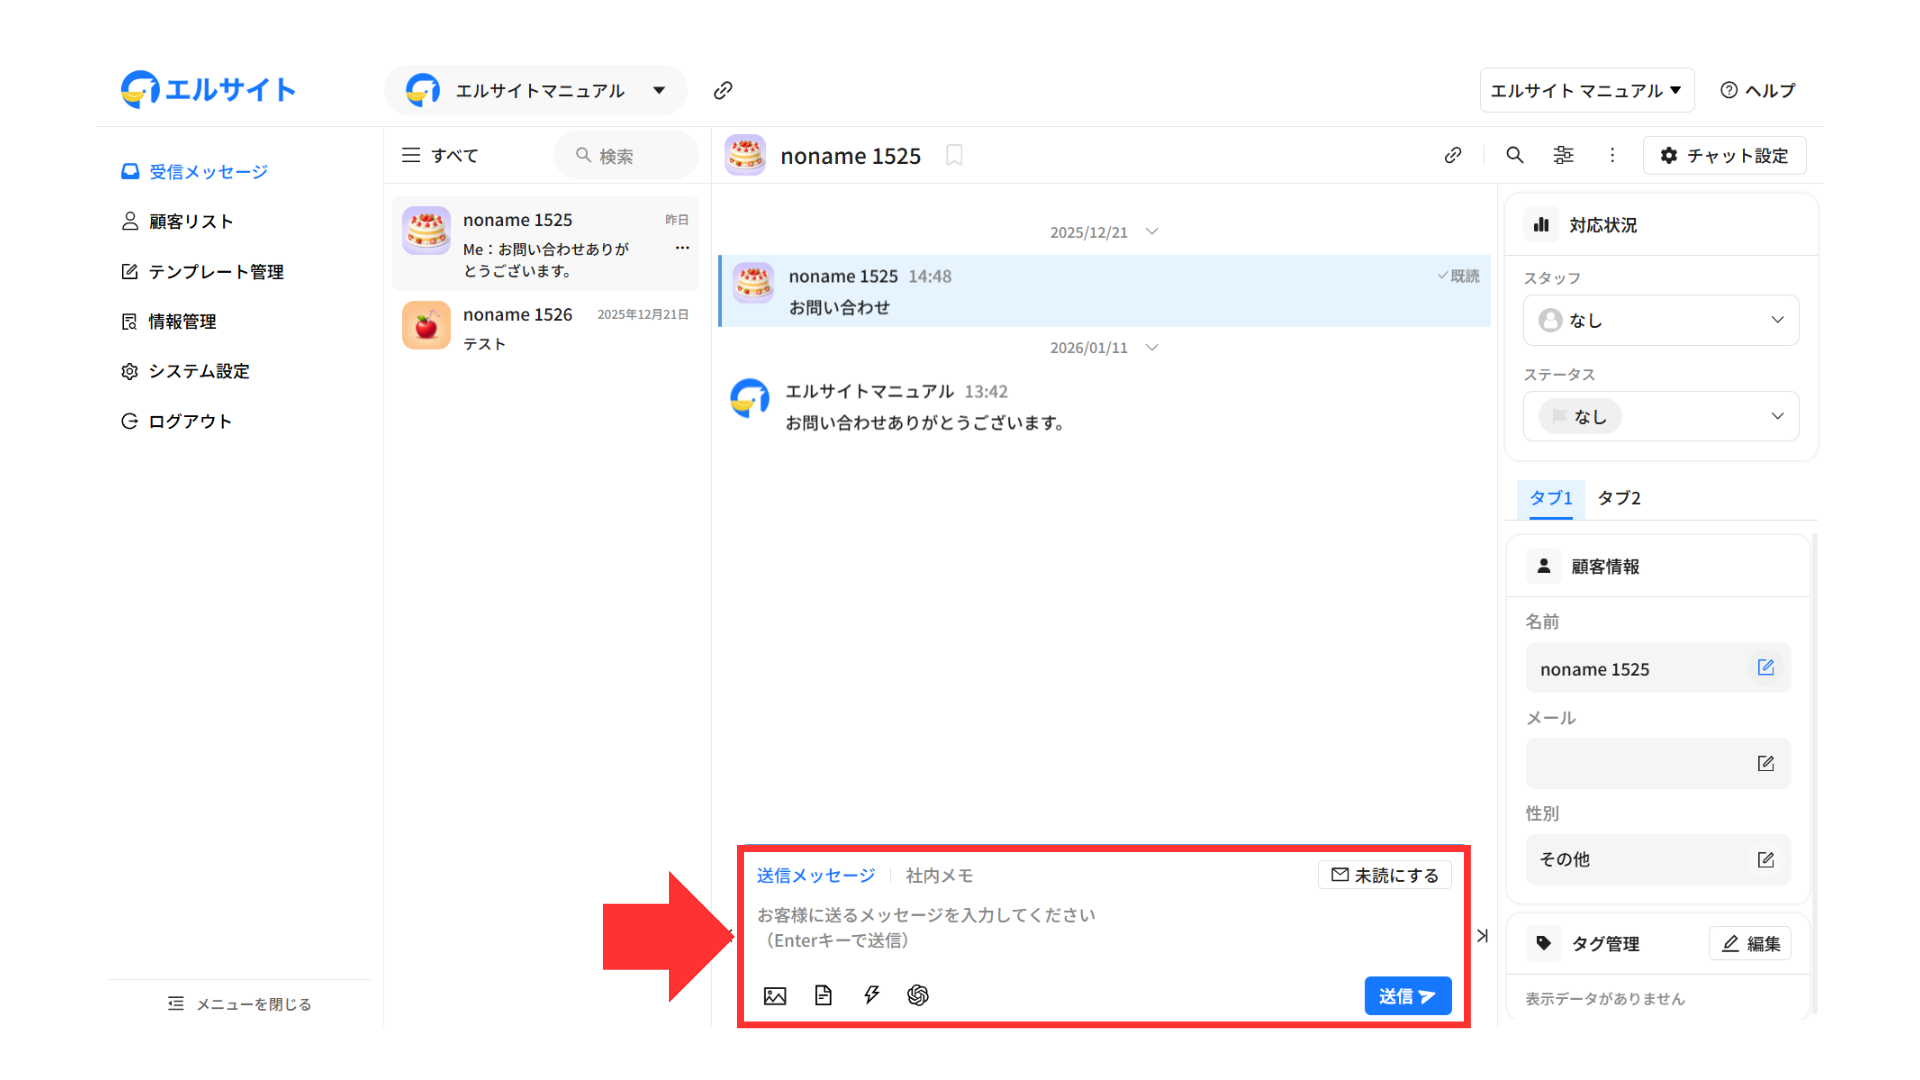Click the 送信 send button
The width and height of the screenshot is (1920, 1080).
click(x=1407, y=996)
